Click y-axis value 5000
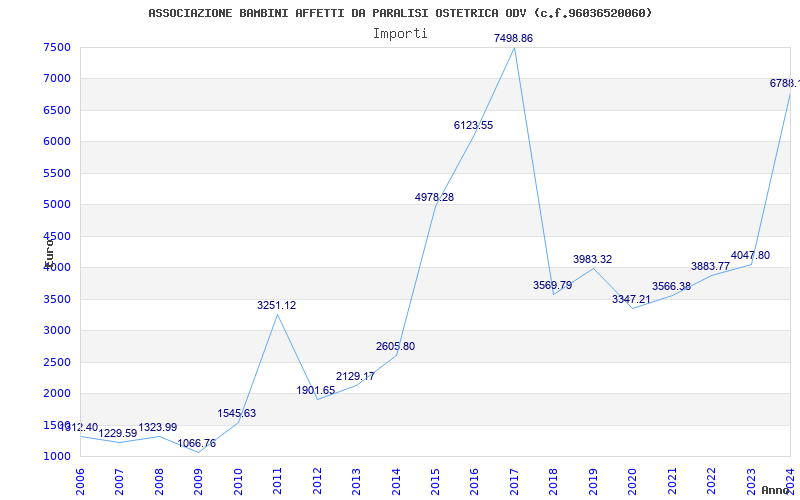 coord(57,205)
